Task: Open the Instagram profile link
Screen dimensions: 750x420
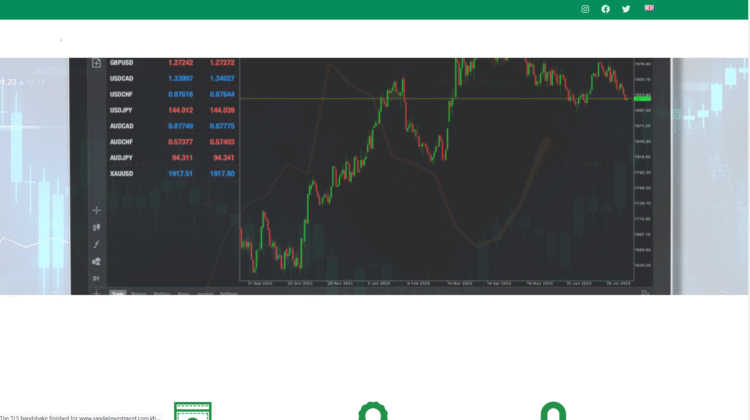Action: click(x=586, y=9)
